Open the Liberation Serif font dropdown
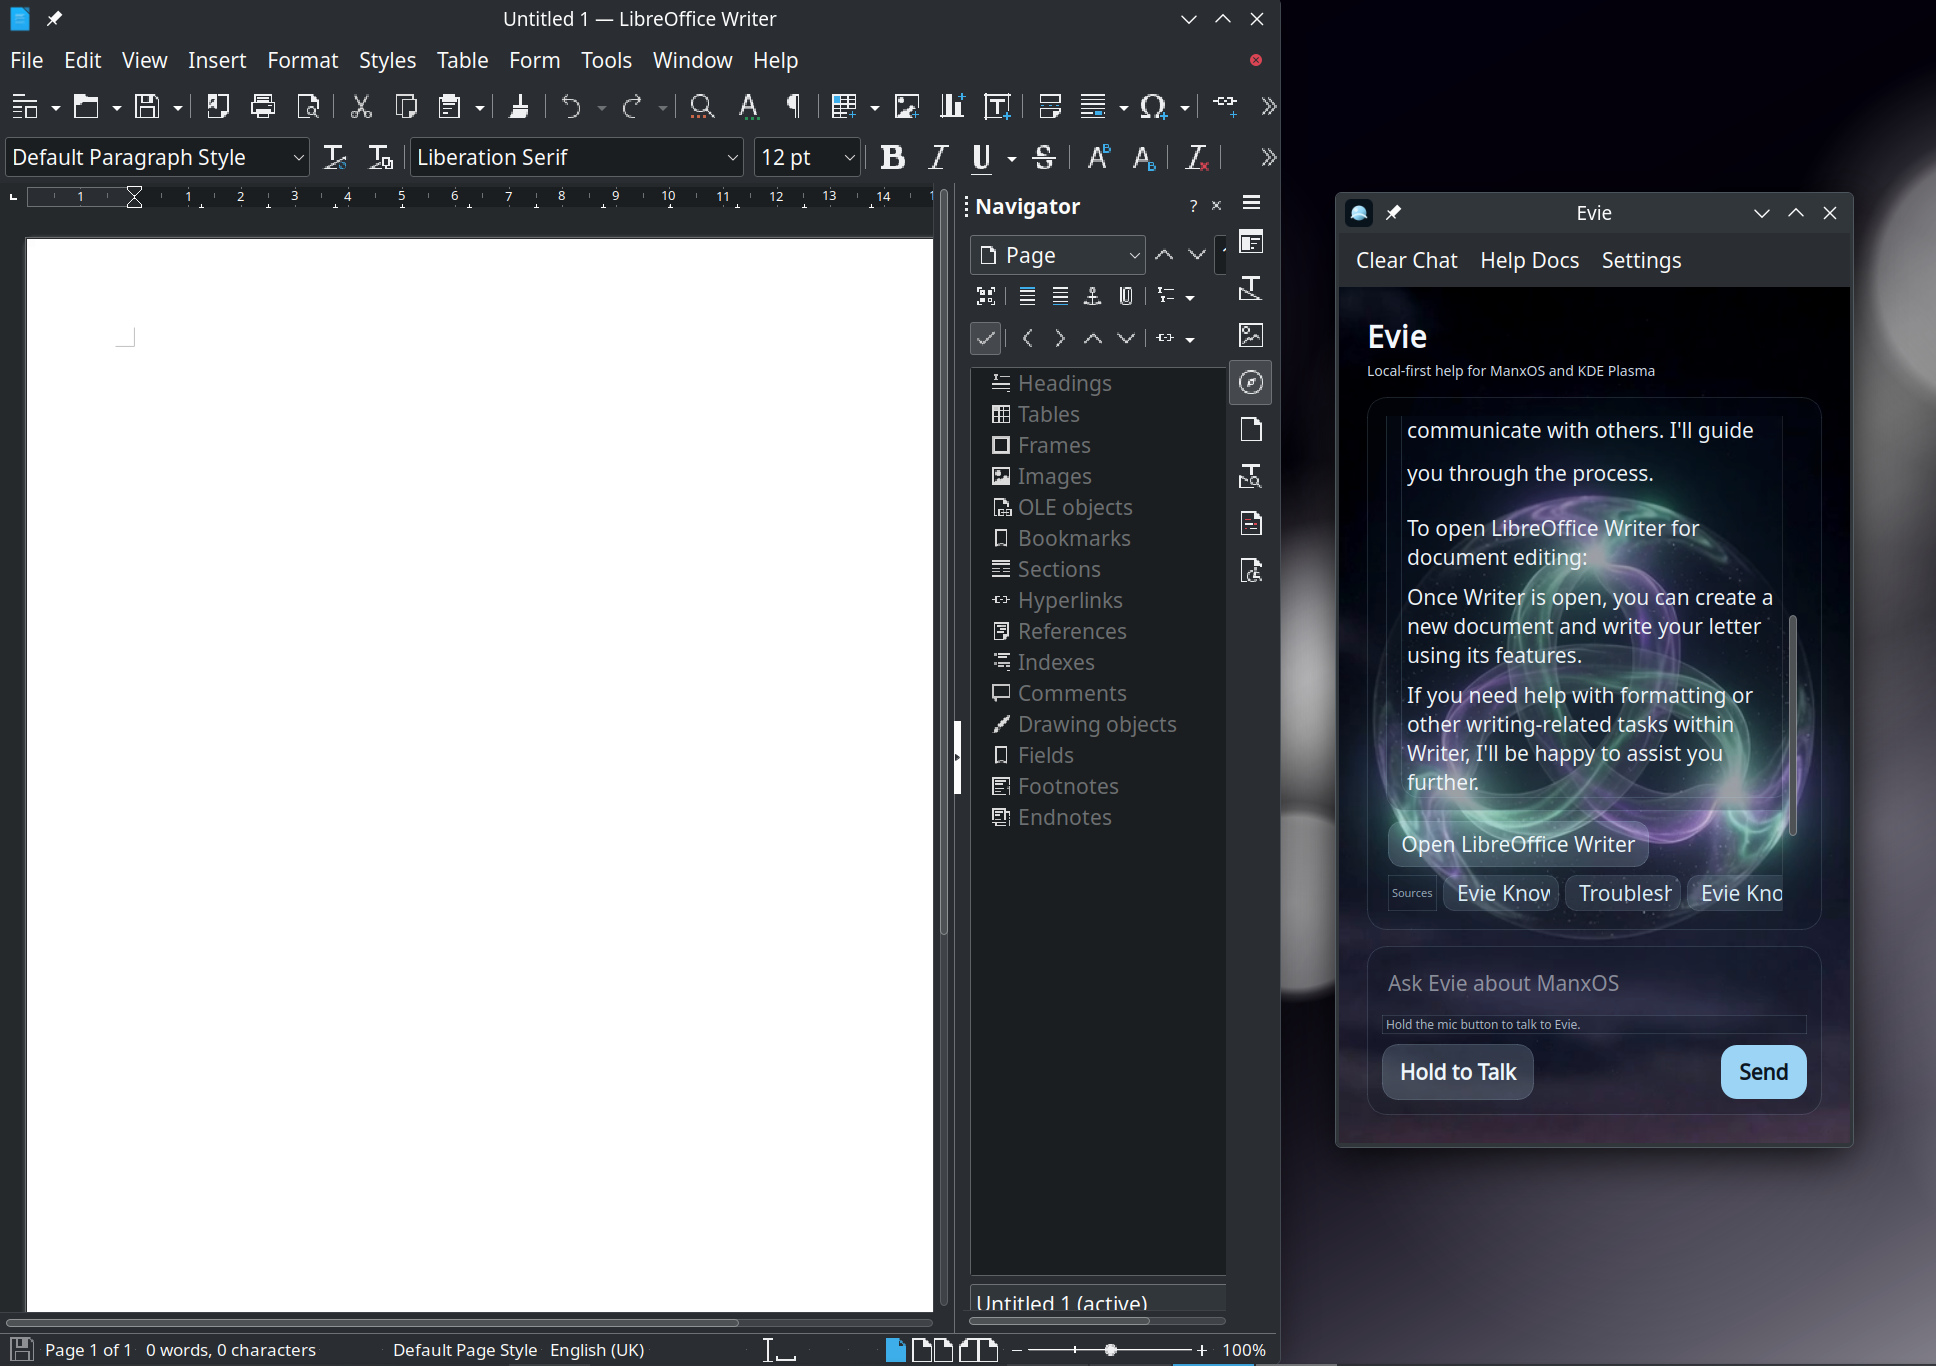 [x=733, y=157]
